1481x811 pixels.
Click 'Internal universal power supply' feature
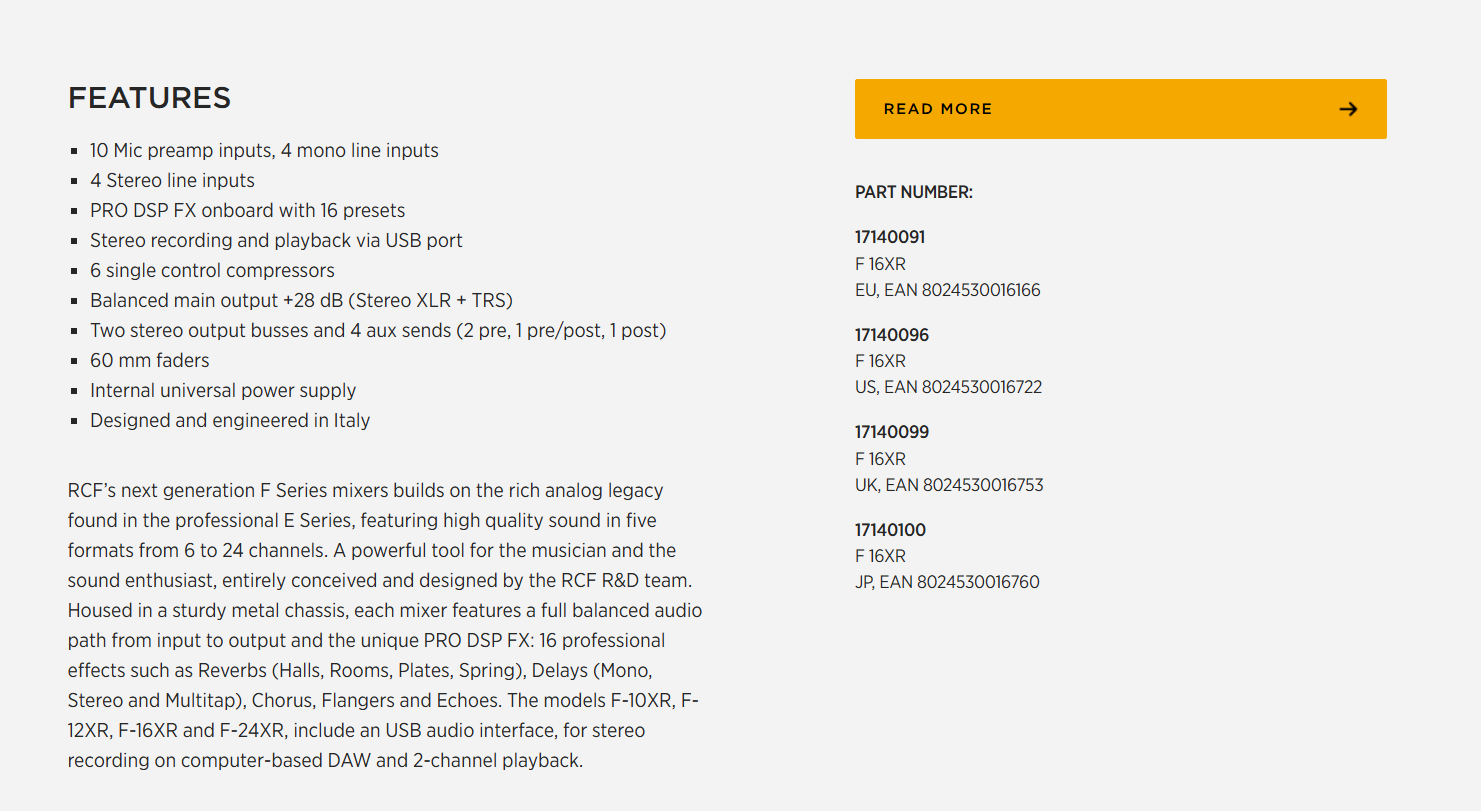(x=223, y=391)
